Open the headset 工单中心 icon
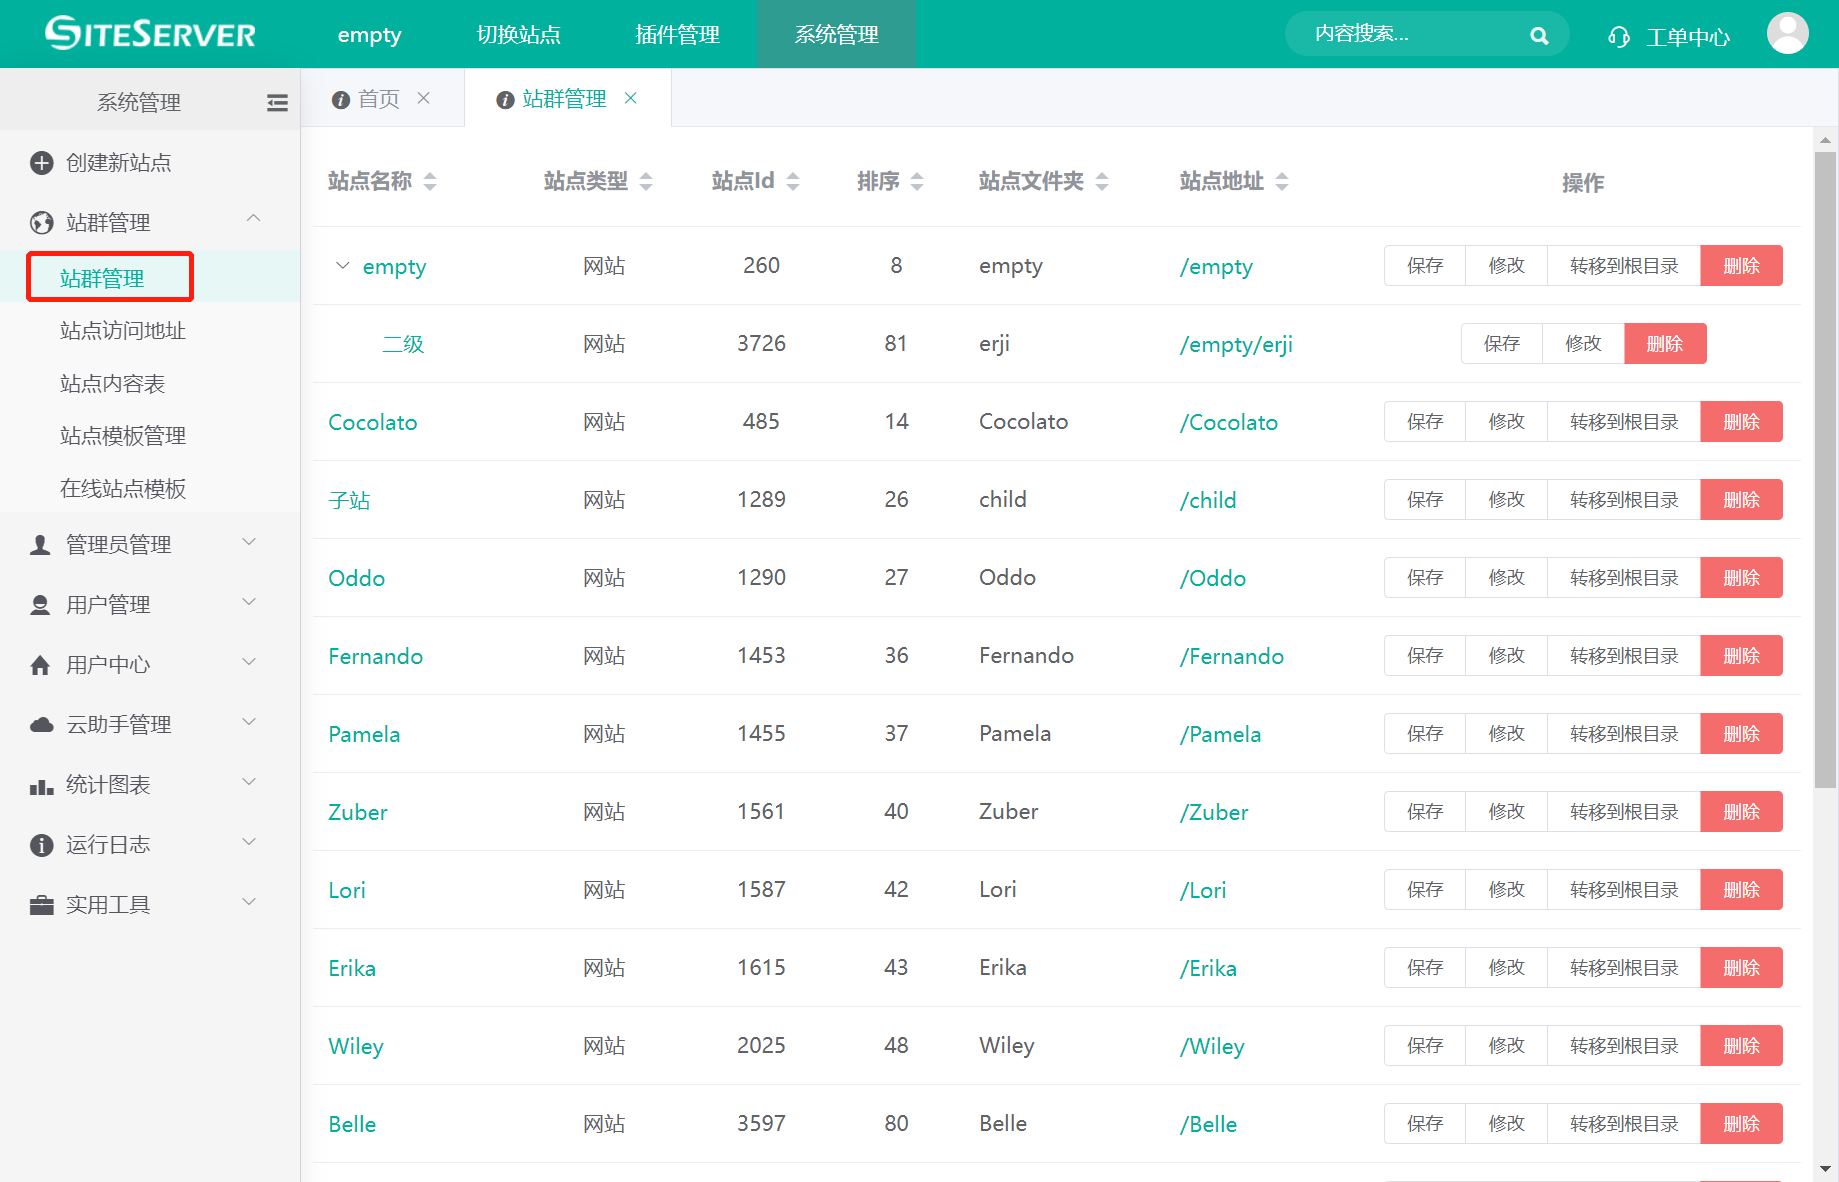The width and height of the screenshot is (1839, 1182). [1618, 37]
